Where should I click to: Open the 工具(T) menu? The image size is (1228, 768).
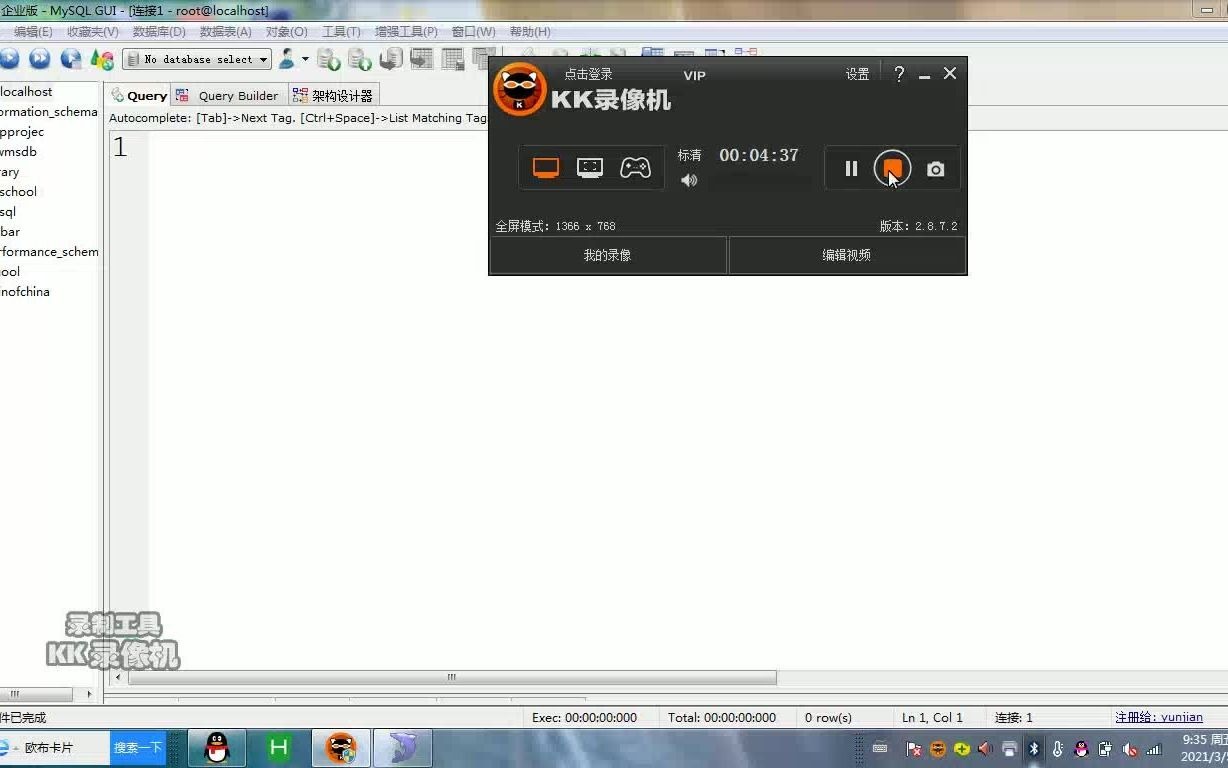point(341,31)
